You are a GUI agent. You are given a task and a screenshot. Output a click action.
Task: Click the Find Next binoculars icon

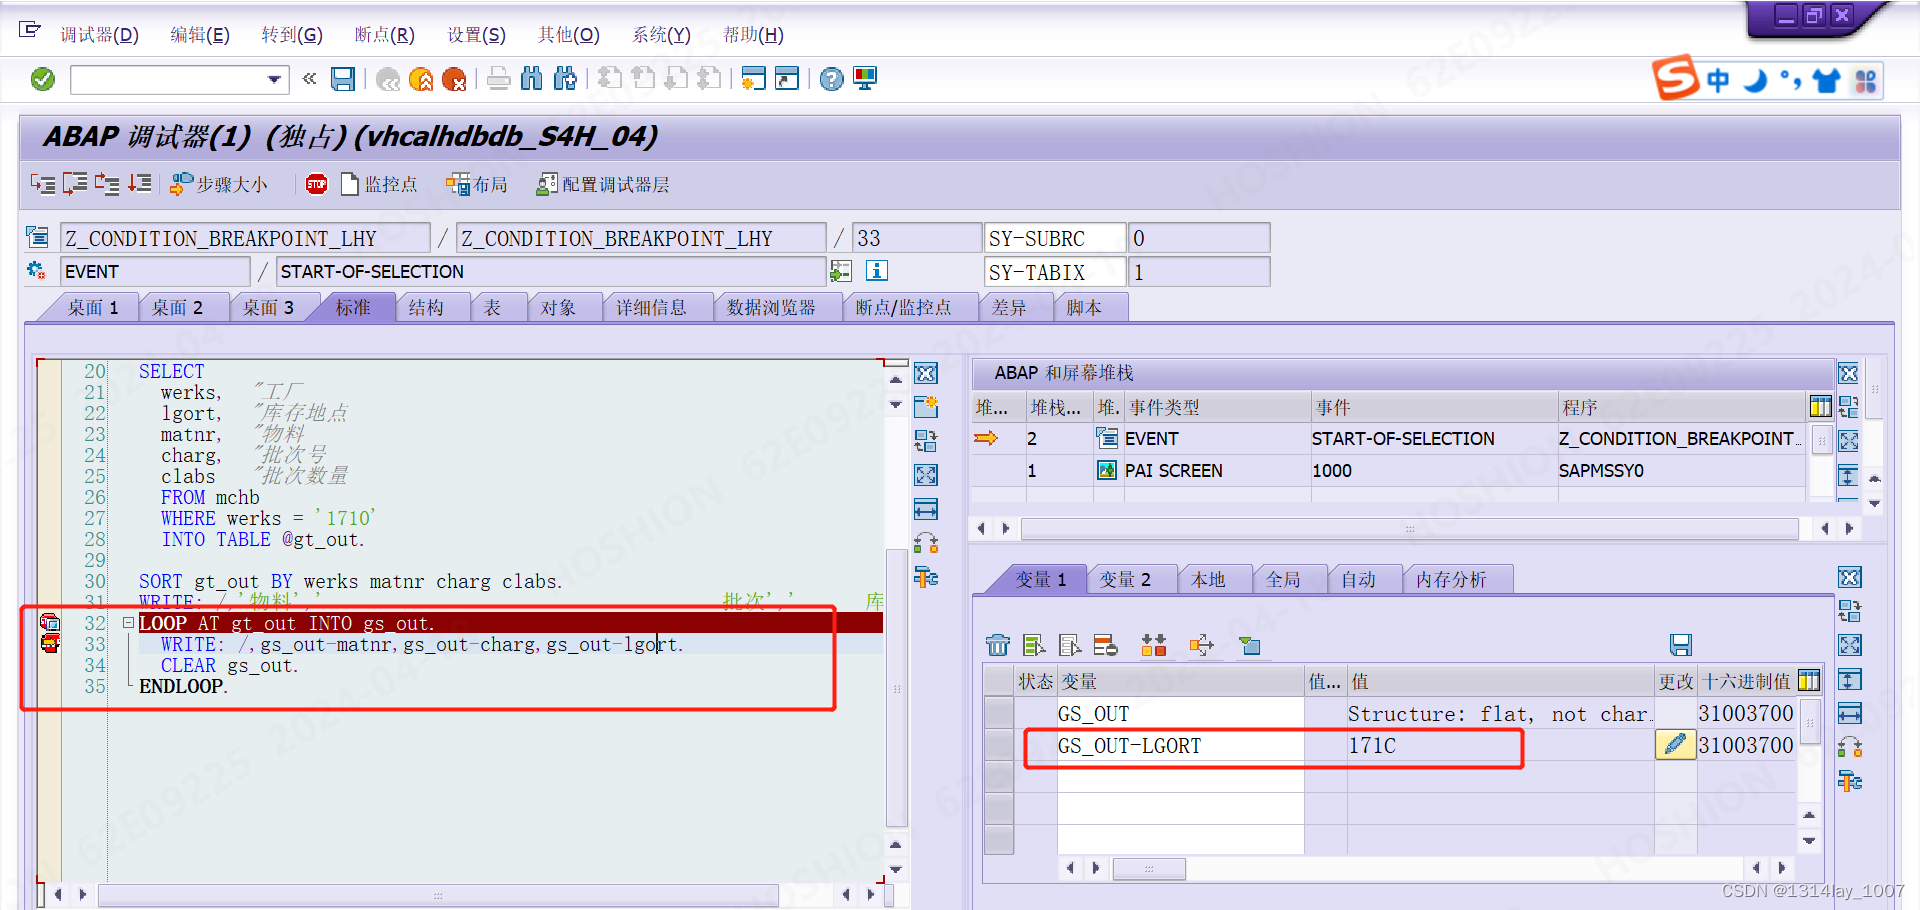pos(565,79)
